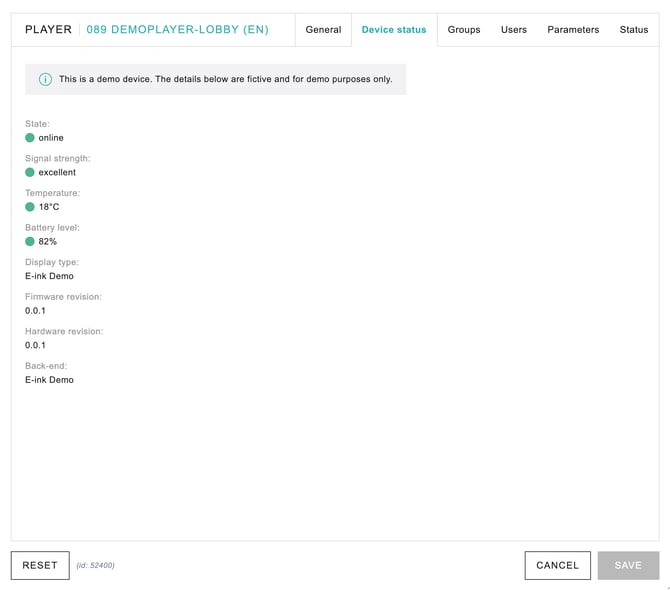This screenshot has width=670, height=590.
Task: Open the Users tab
Action: click(x=514, y=30)
